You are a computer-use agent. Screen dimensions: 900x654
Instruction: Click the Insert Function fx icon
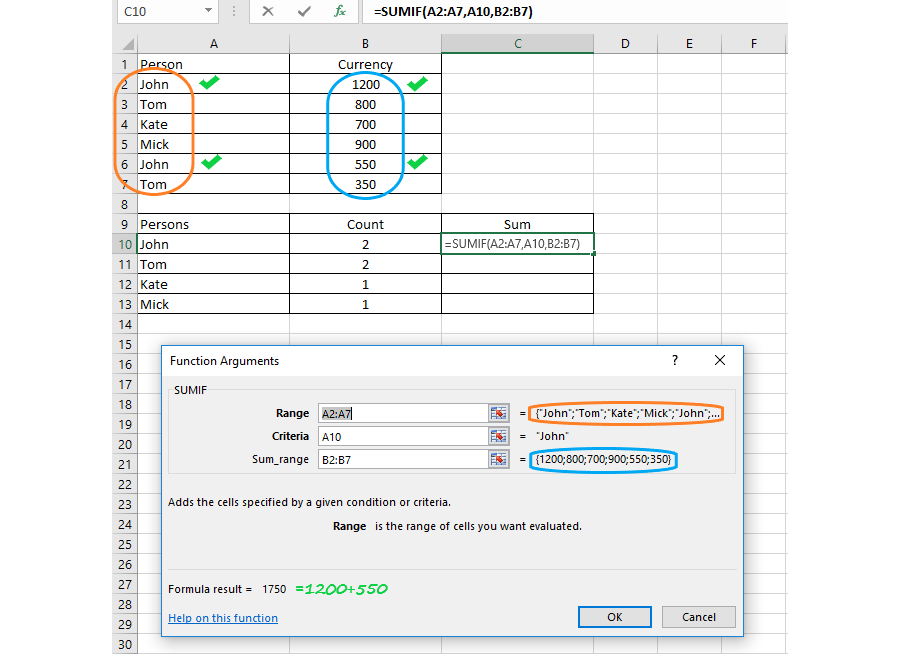[340, 11]
